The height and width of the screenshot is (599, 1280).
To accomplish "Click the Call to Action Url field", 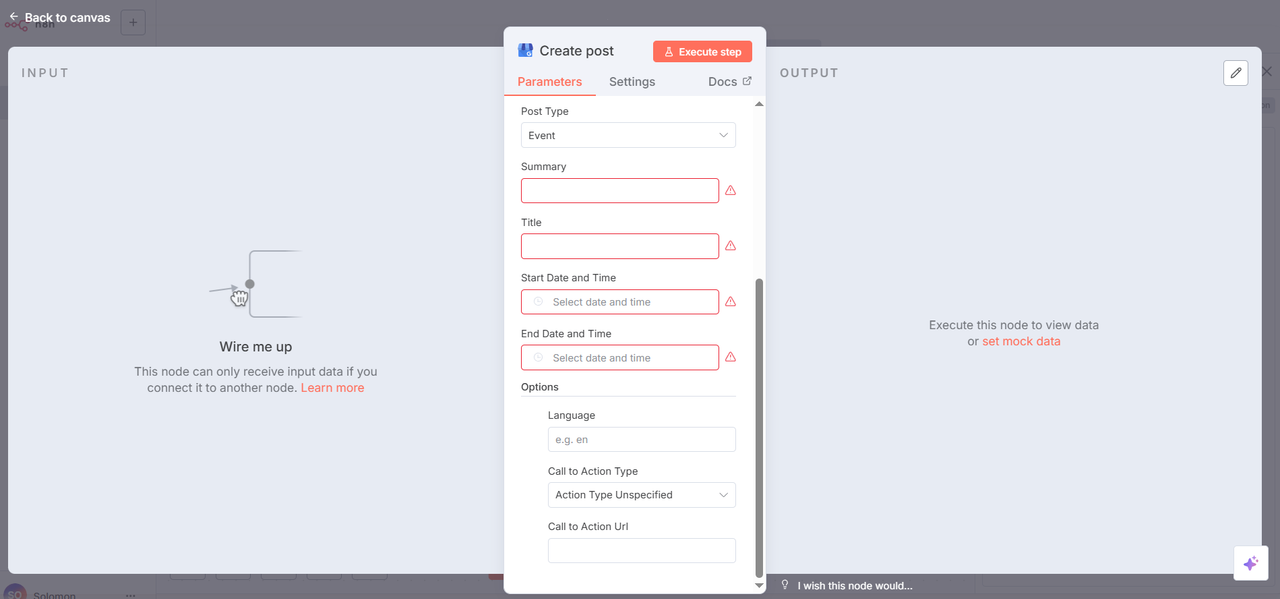I will pos(642,551).
